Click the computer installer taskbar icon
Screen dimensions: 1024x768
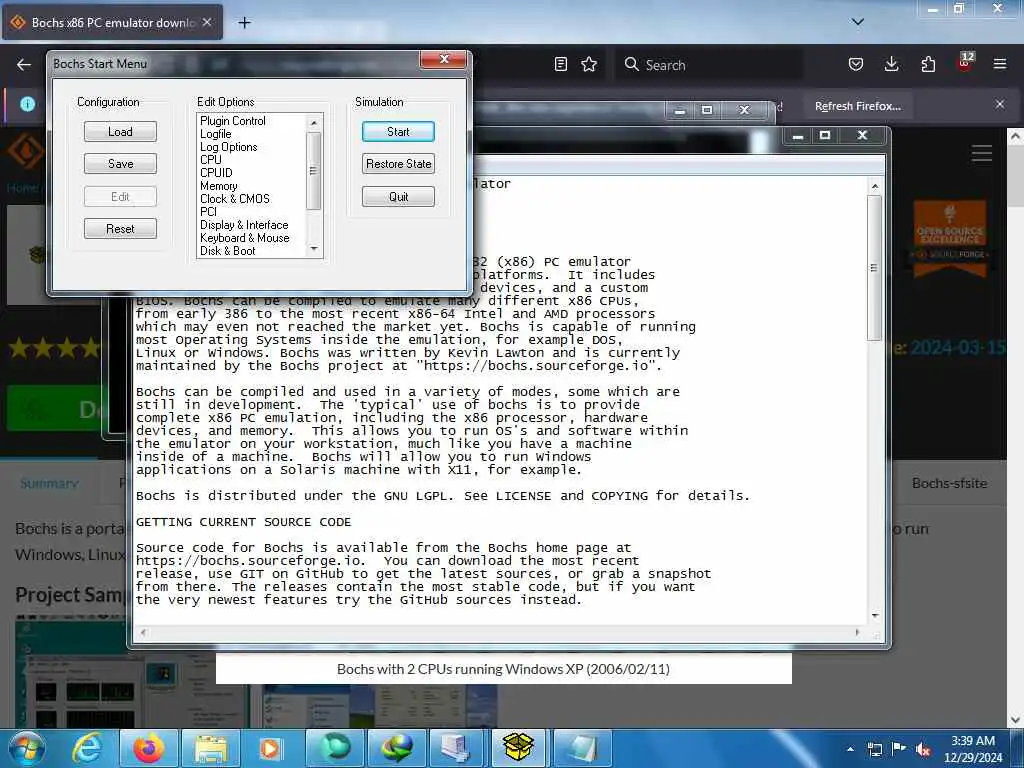(456, 748)
